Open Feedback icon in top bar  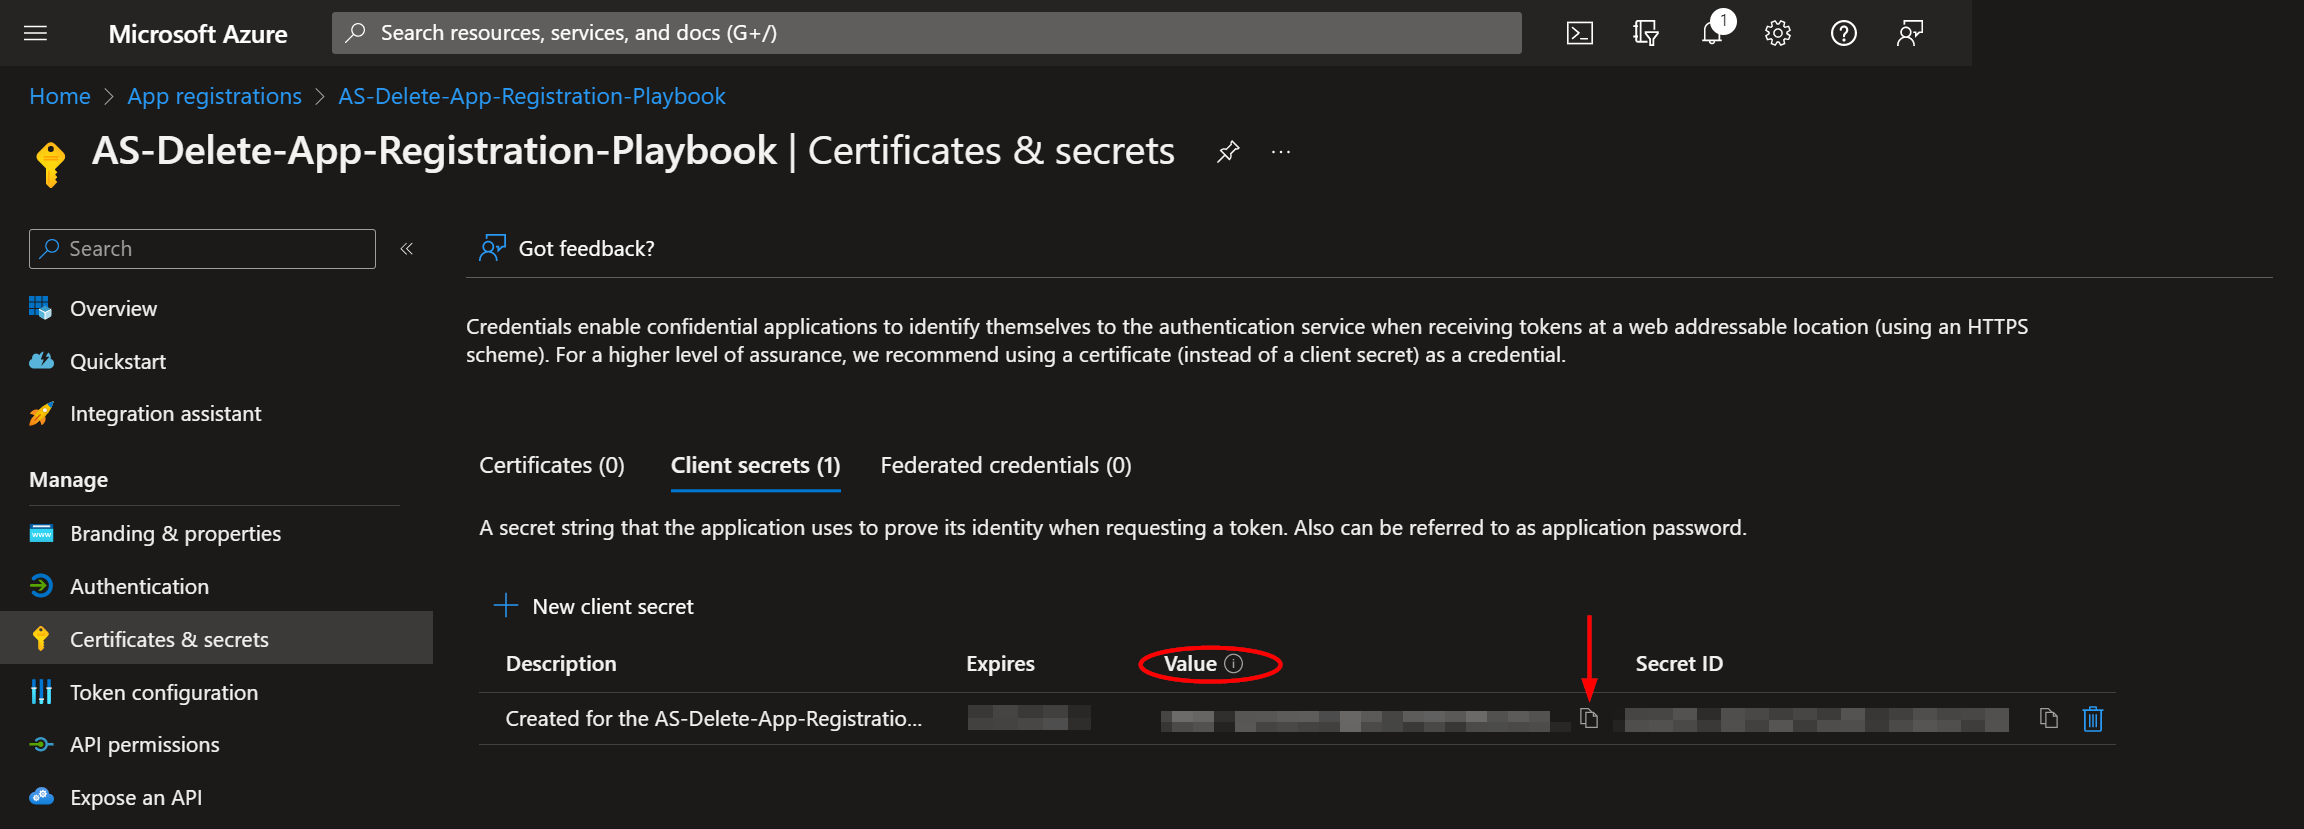pos(1910,33)
